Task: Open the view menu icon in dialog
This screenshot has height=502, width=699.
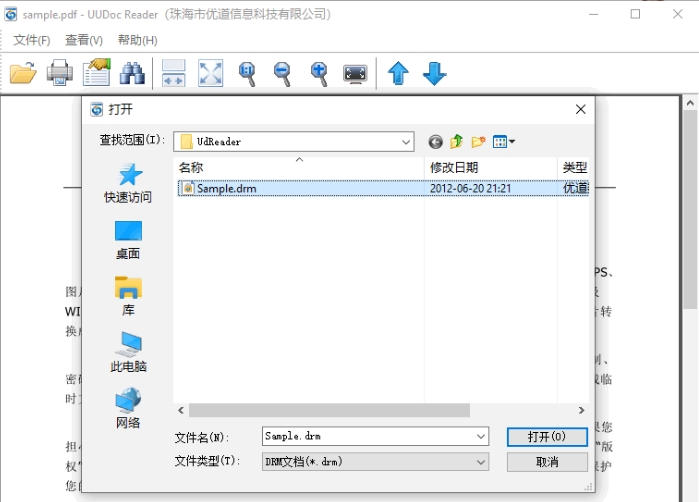Action: coord(504,142)
